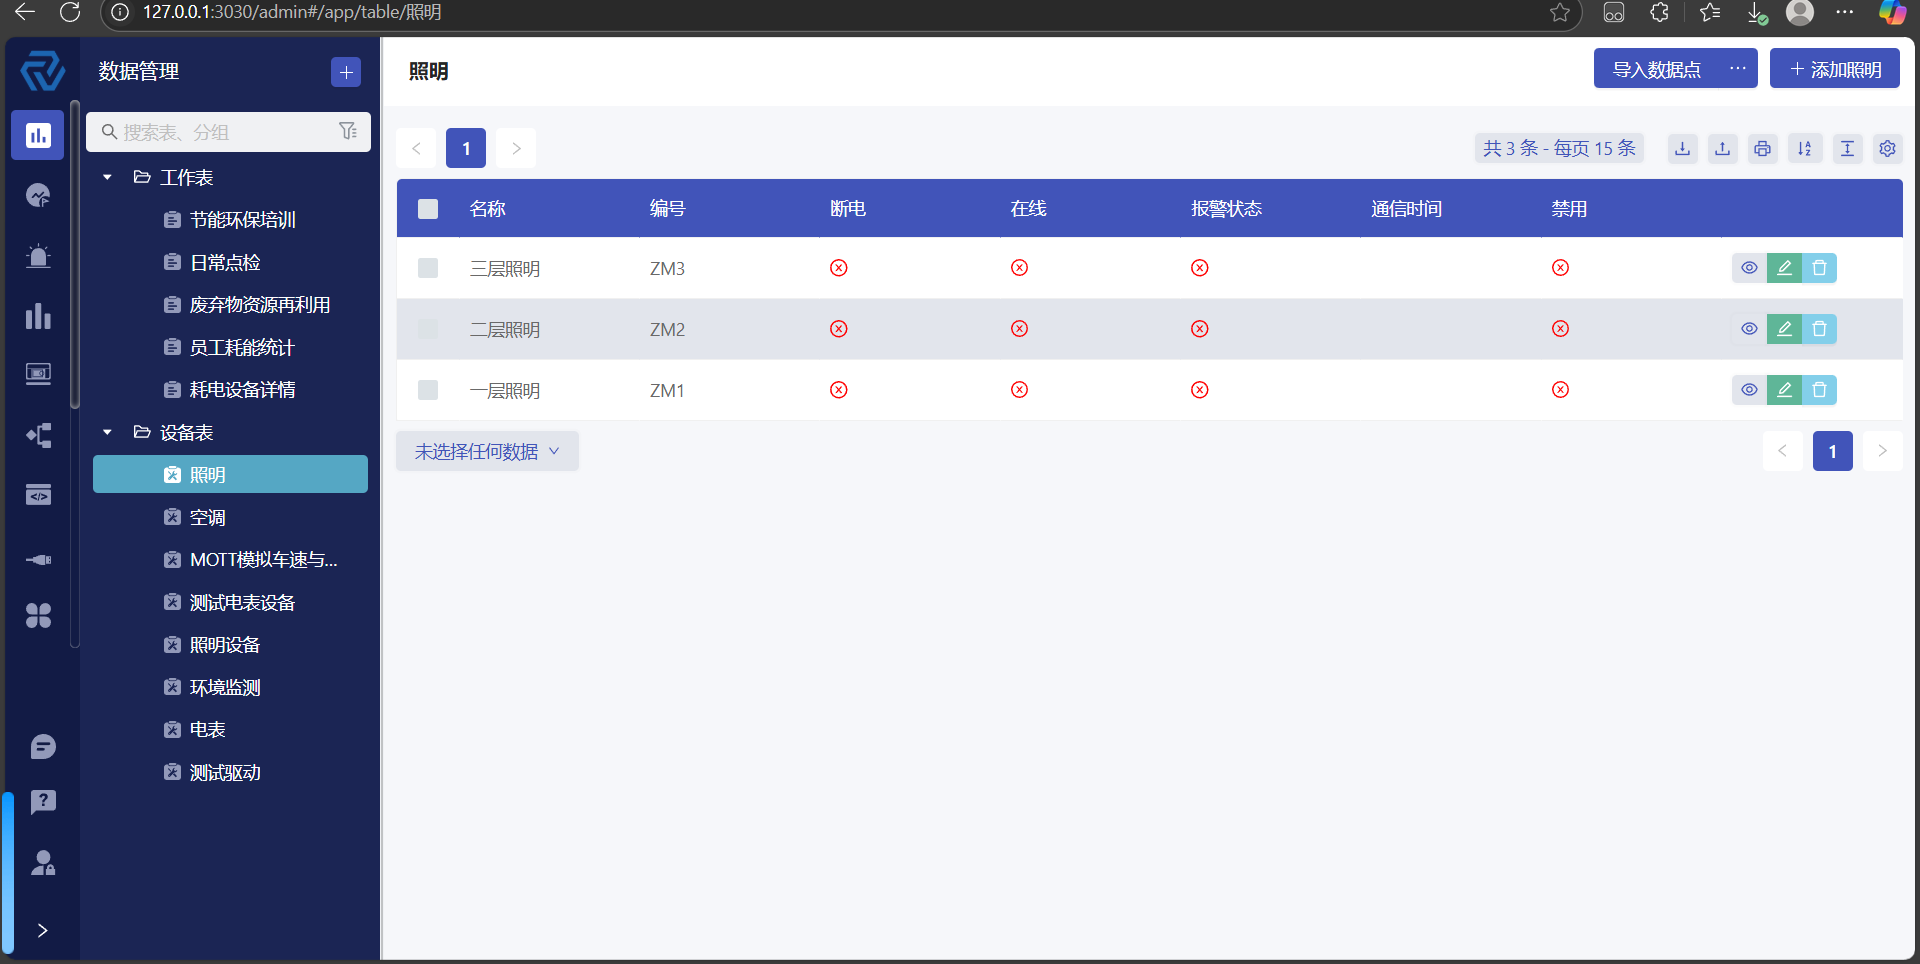Open table settings gear icon
1920x964 pixels.
pos(1887,149)
